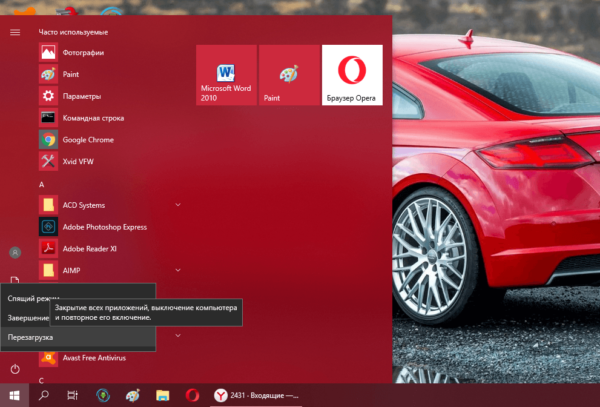Image resolution: width=600 pixels, height=407 pixels.
Task: Open Task View on taskbar
Action: click(72, 395)
